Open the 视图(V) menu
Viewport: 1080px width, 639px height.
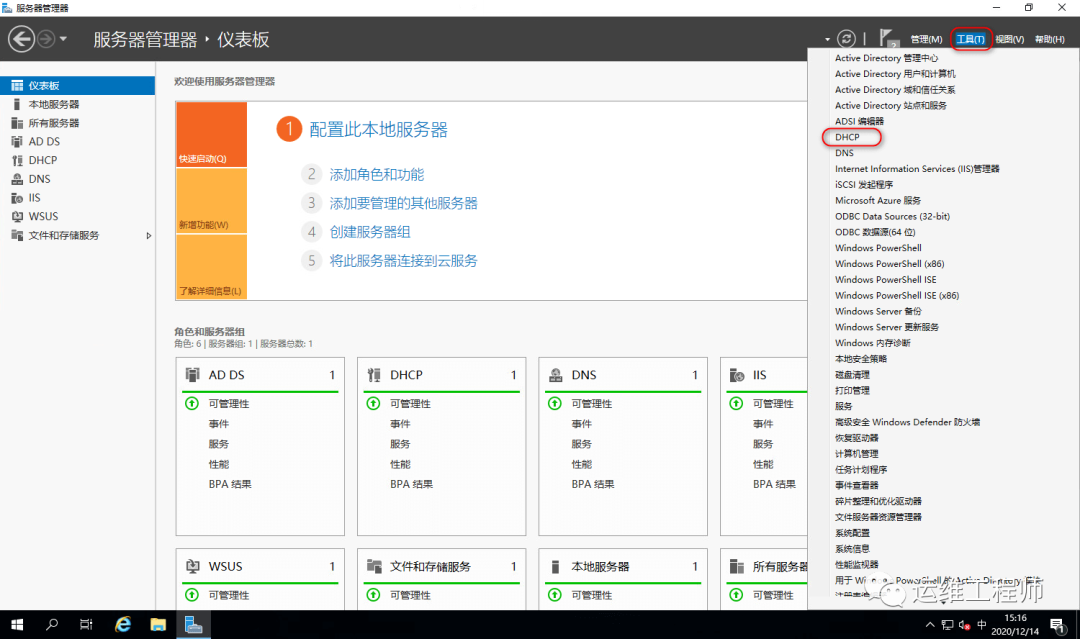click(1009, 39)
